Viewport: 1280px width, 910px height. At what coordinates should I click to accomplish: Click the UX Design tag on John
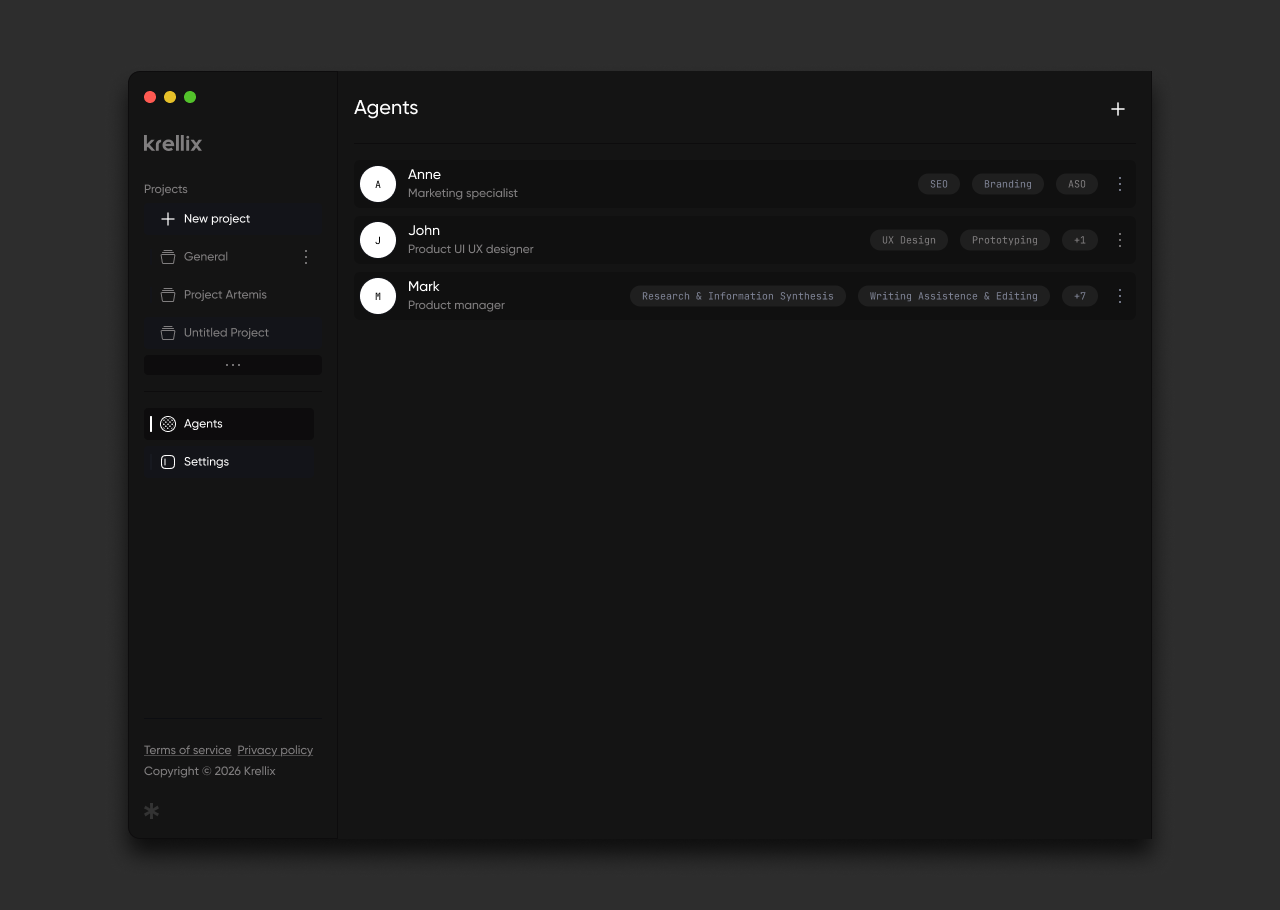[x=909, y=240]
